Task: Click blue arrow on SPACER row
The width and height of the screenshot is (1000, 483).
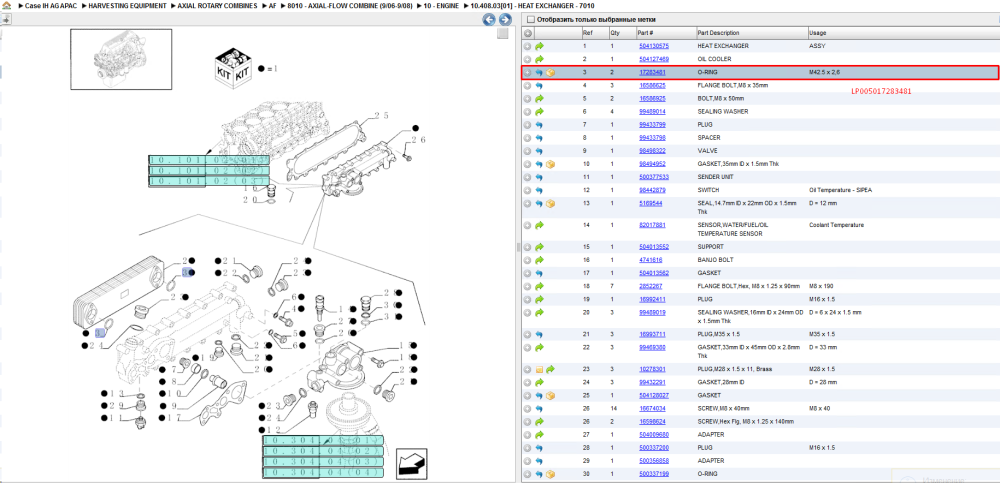Action: pyautogui.click(x=539, y=138)
